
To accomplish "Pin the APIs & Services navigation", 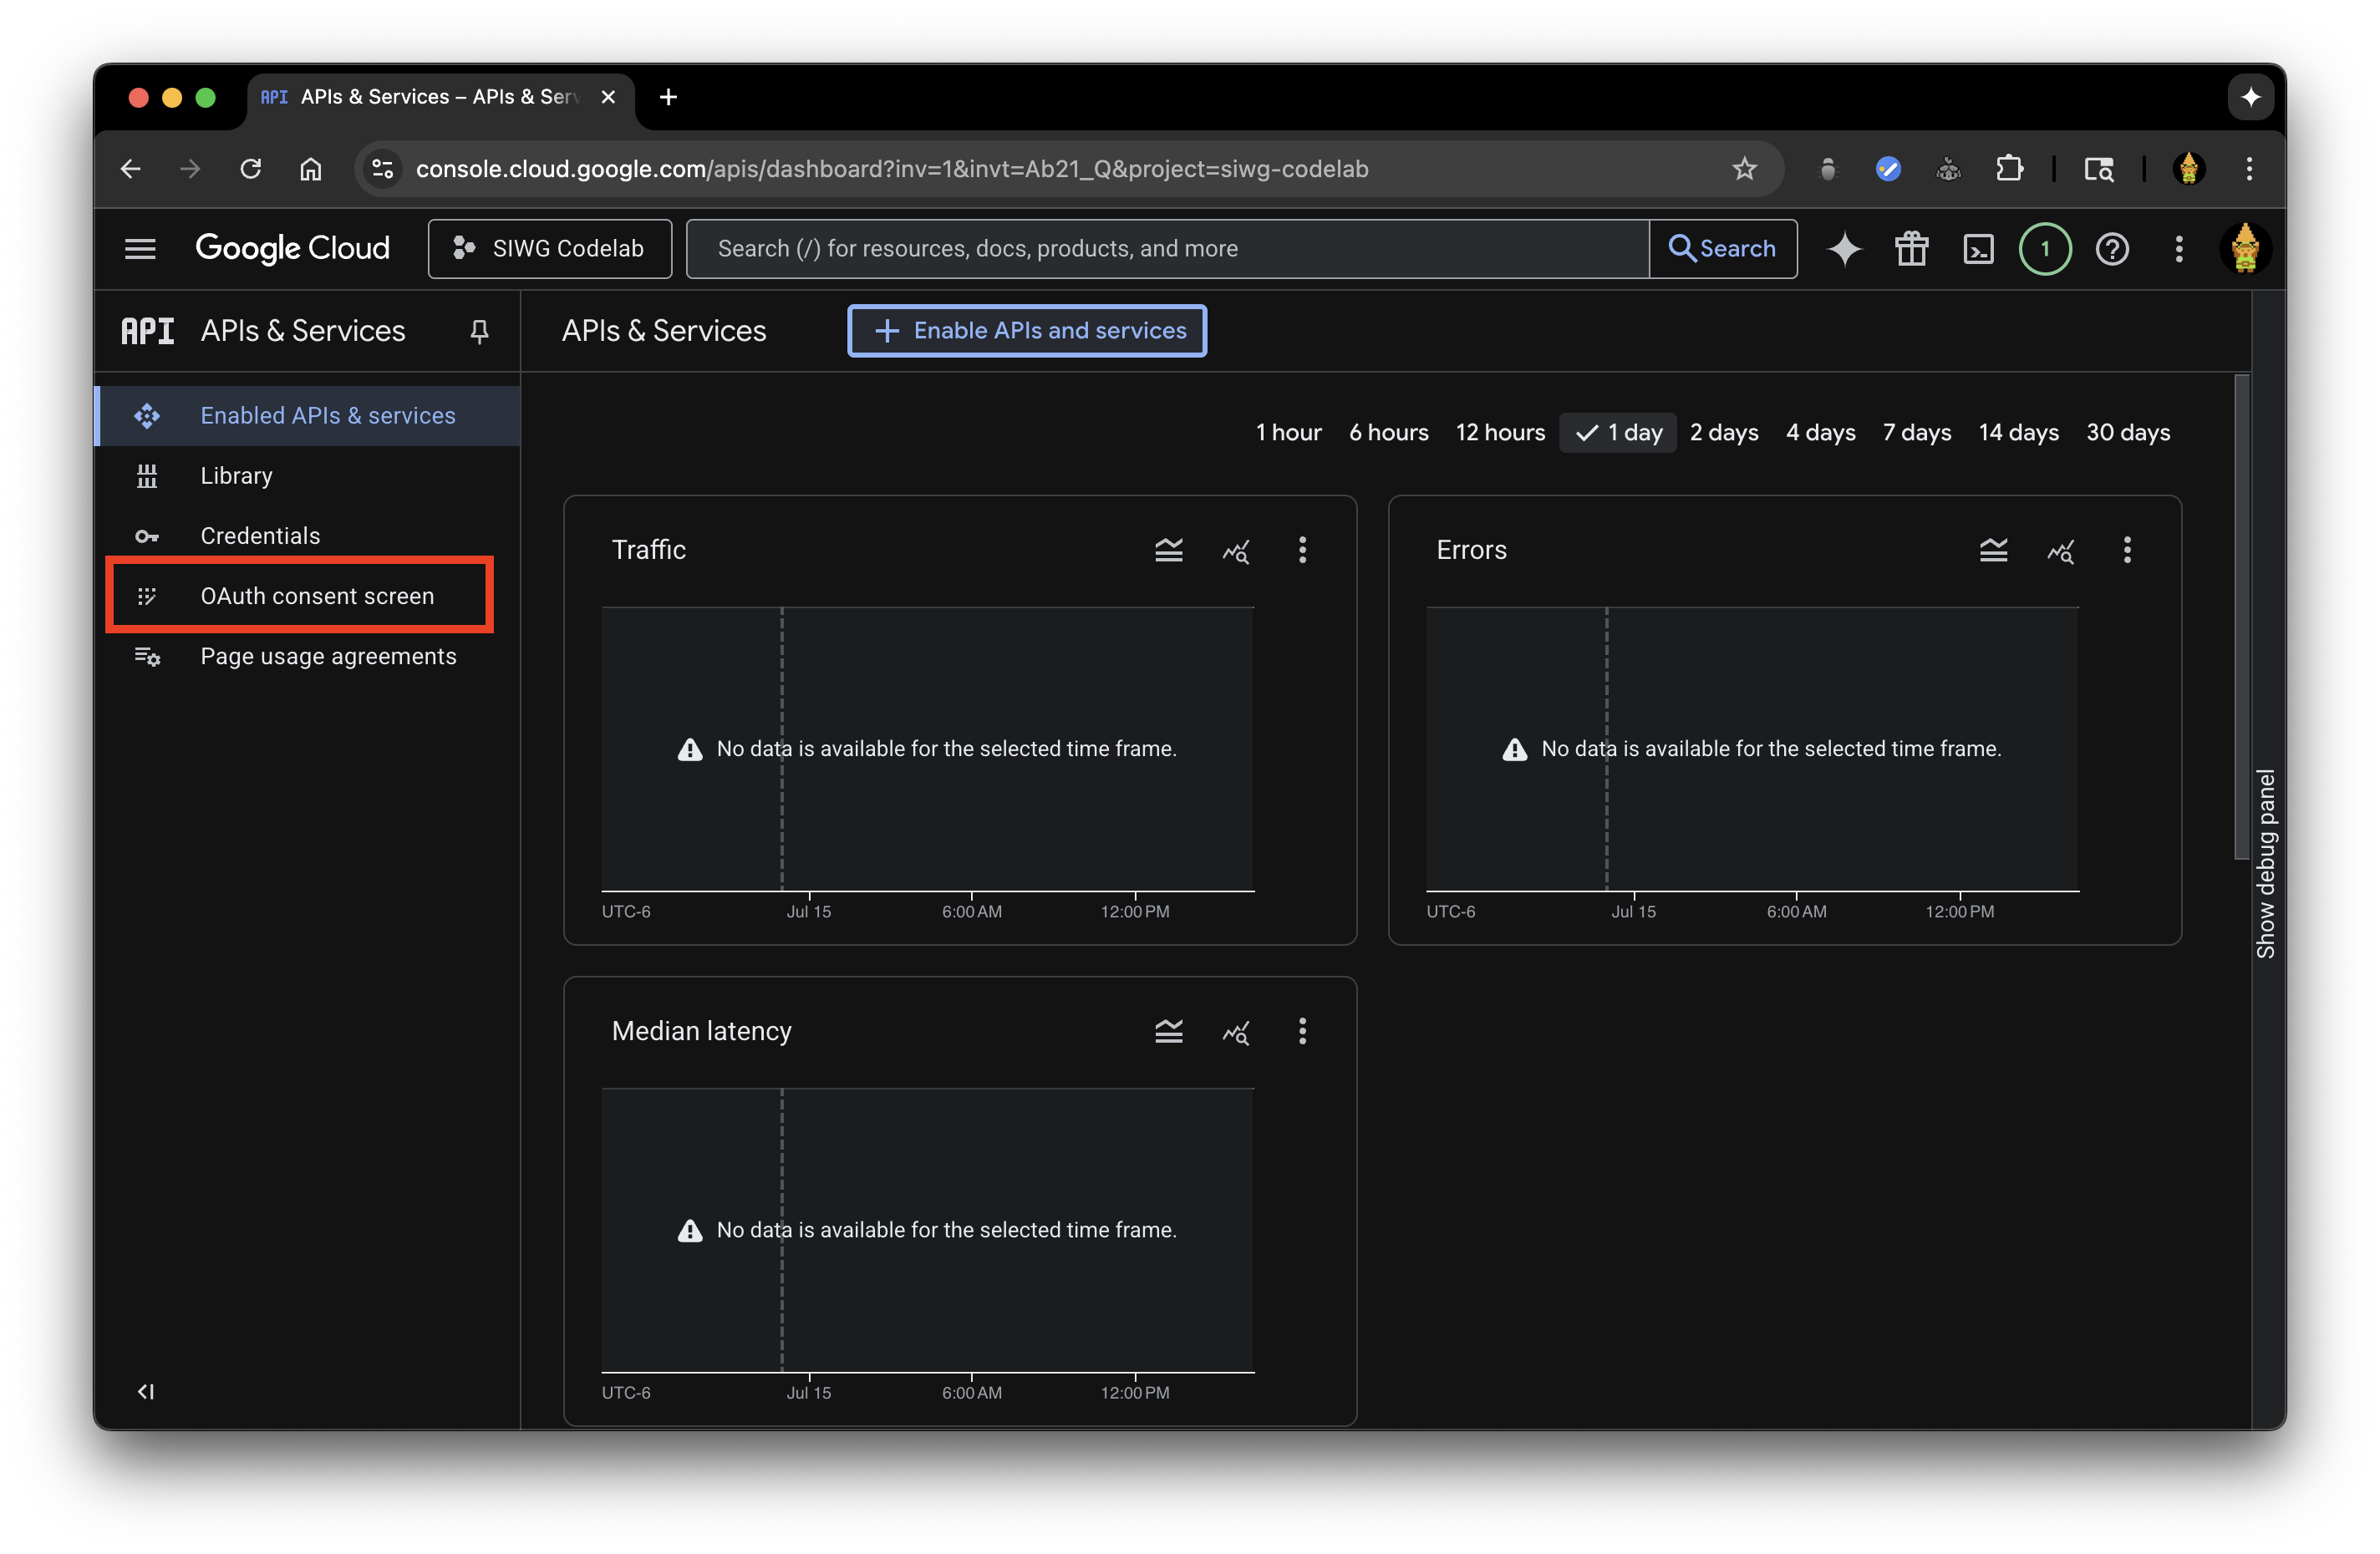I will click(x=479, y=331).
